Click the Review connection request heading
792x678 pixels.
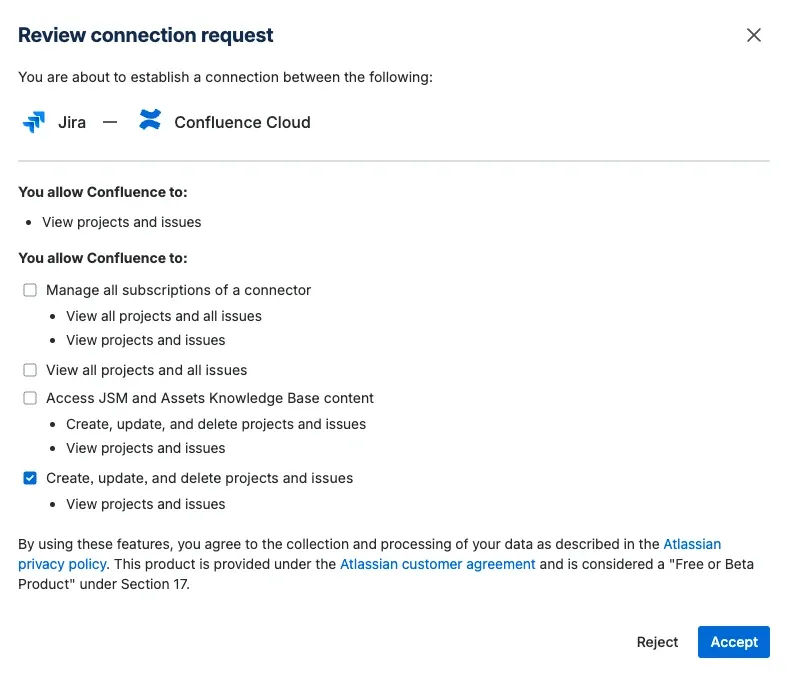145,35
